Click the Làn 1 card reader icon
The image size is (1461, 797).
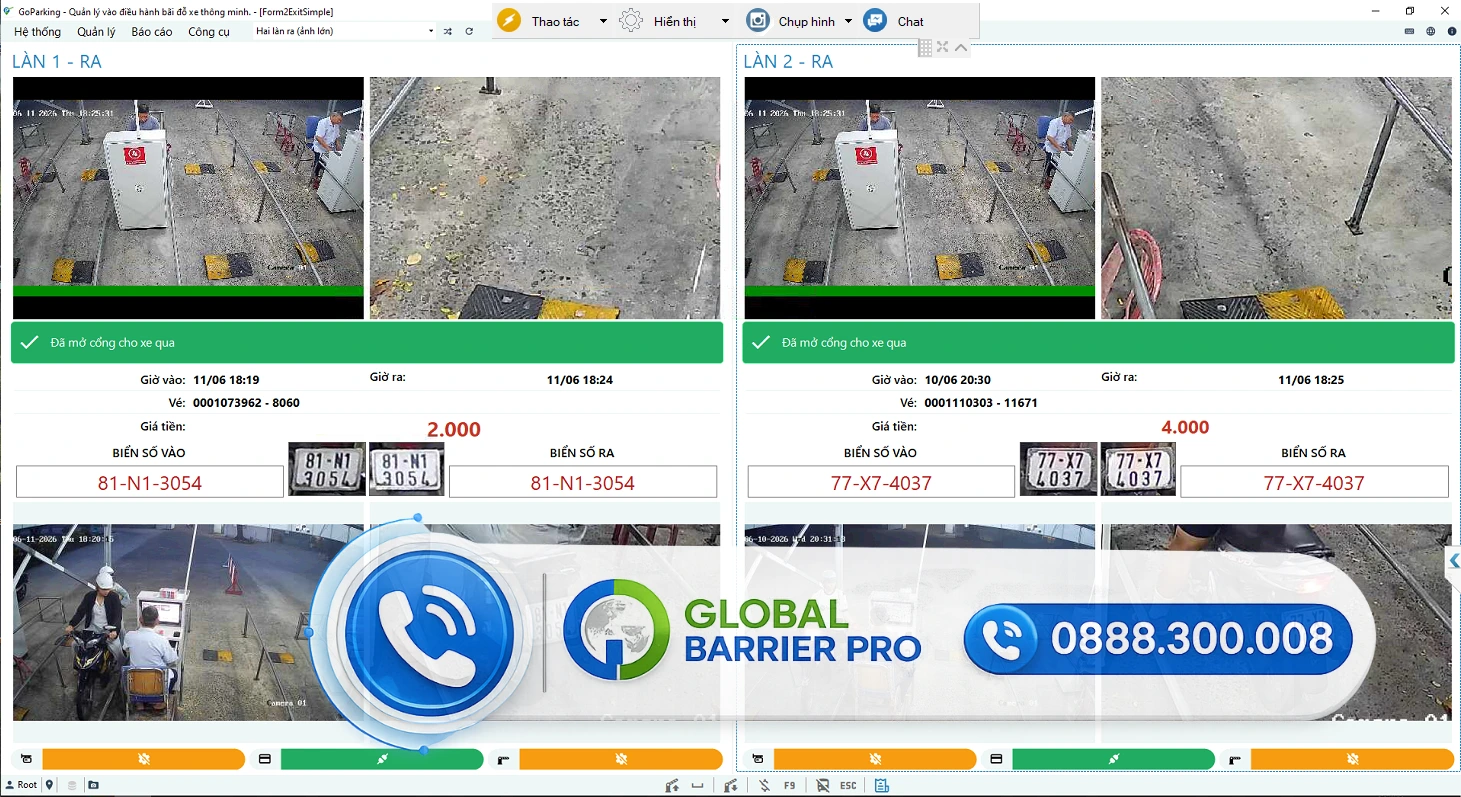[x=265, y=760]
